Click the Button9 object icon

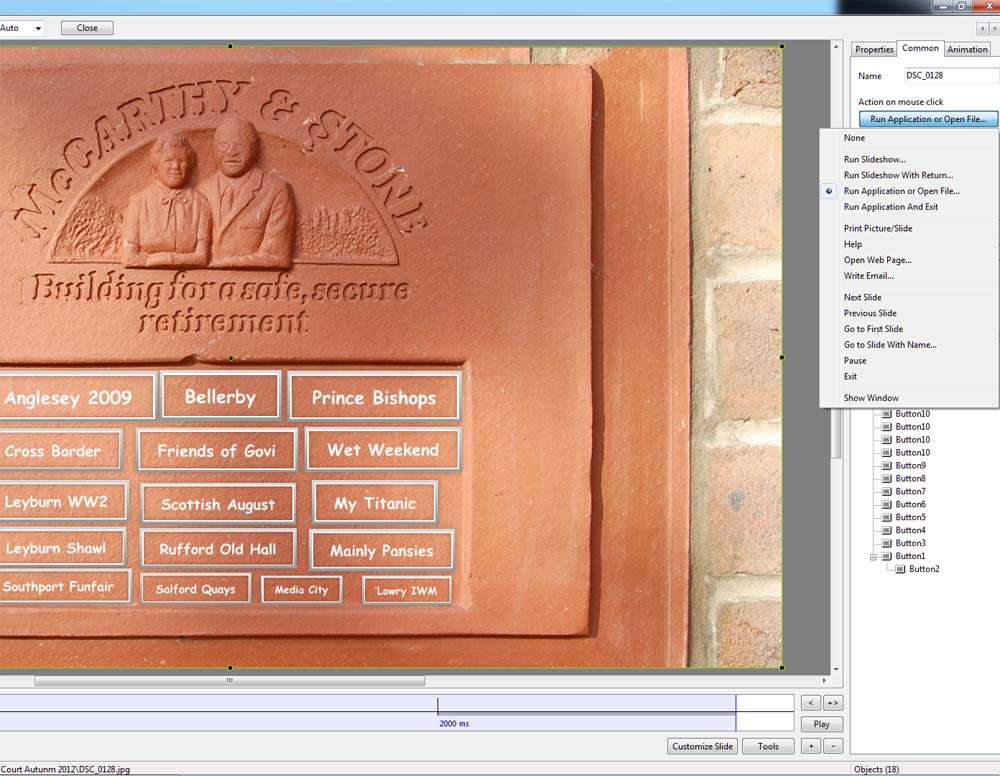click(886, 466)
